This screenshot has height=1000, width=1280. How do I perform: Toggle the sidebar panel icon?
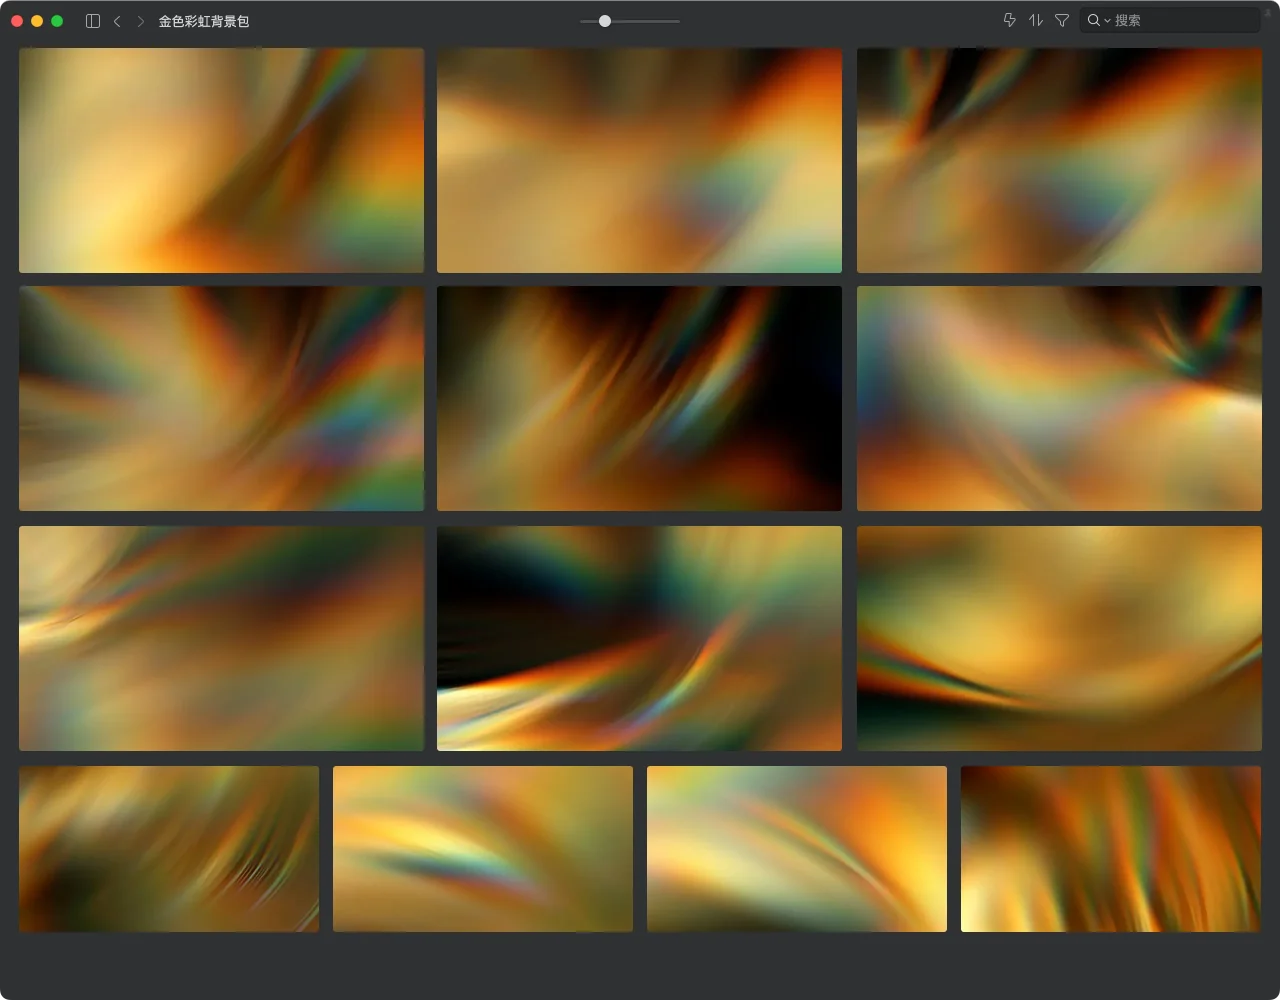point(93,21)
